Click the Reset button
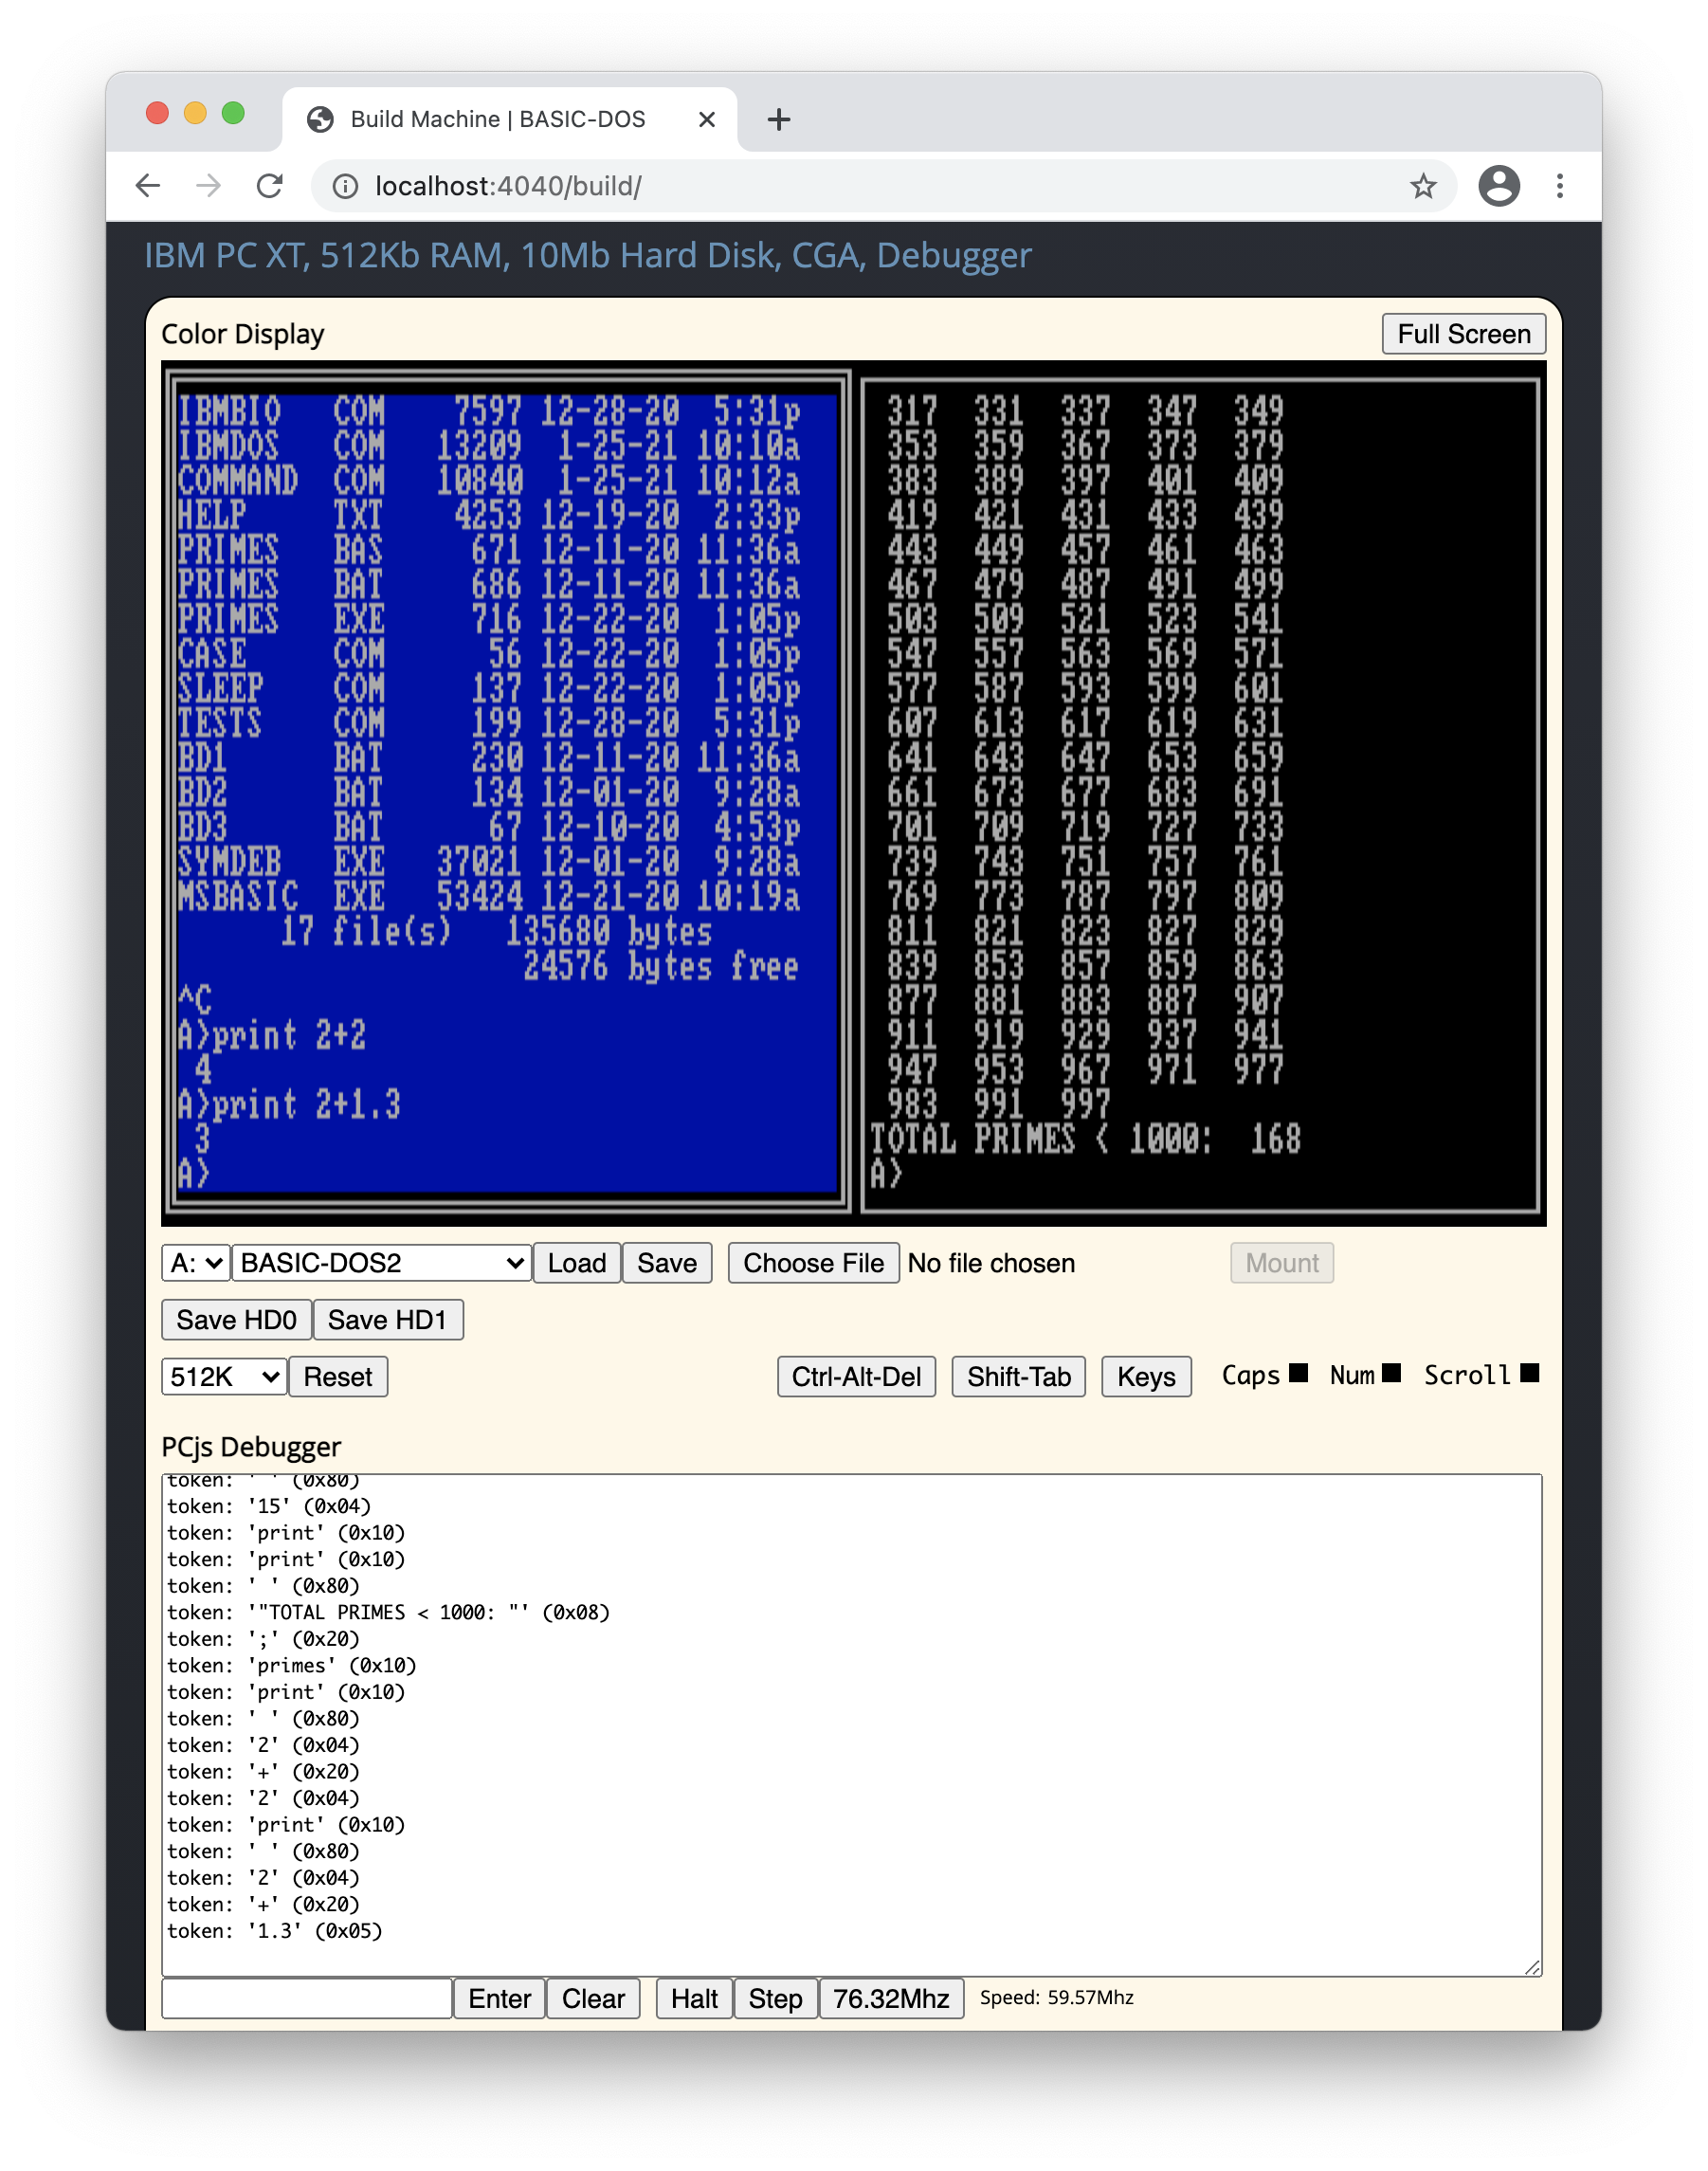The image size is (1708, 2171). tap(338, 1377)
